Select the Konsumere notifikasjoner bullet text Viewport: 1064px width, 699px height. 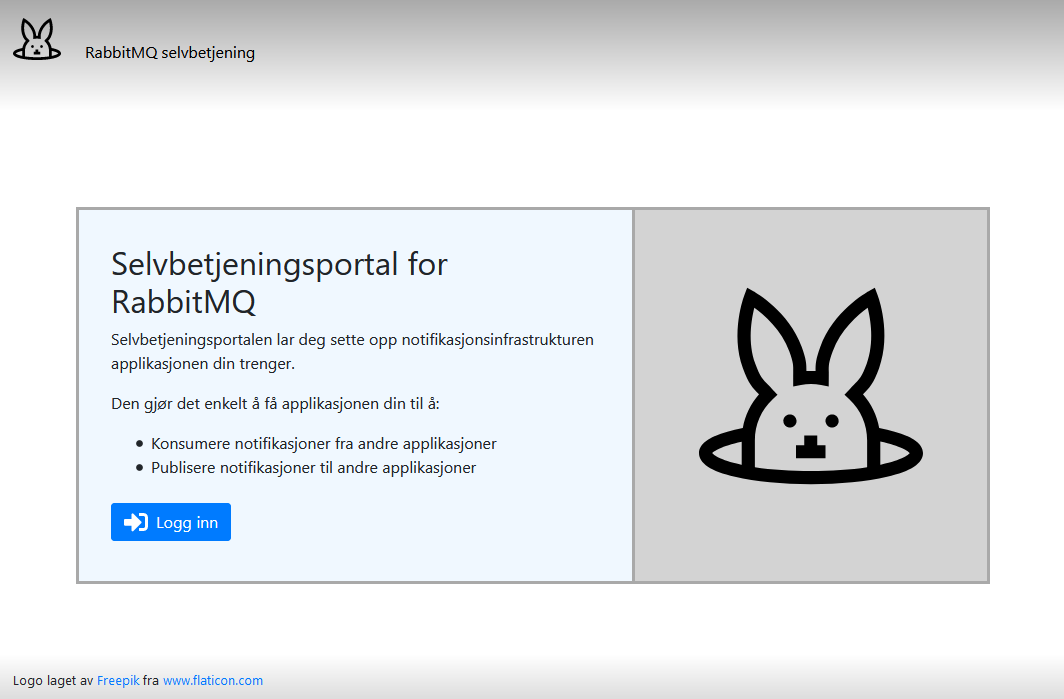[324, 443]
